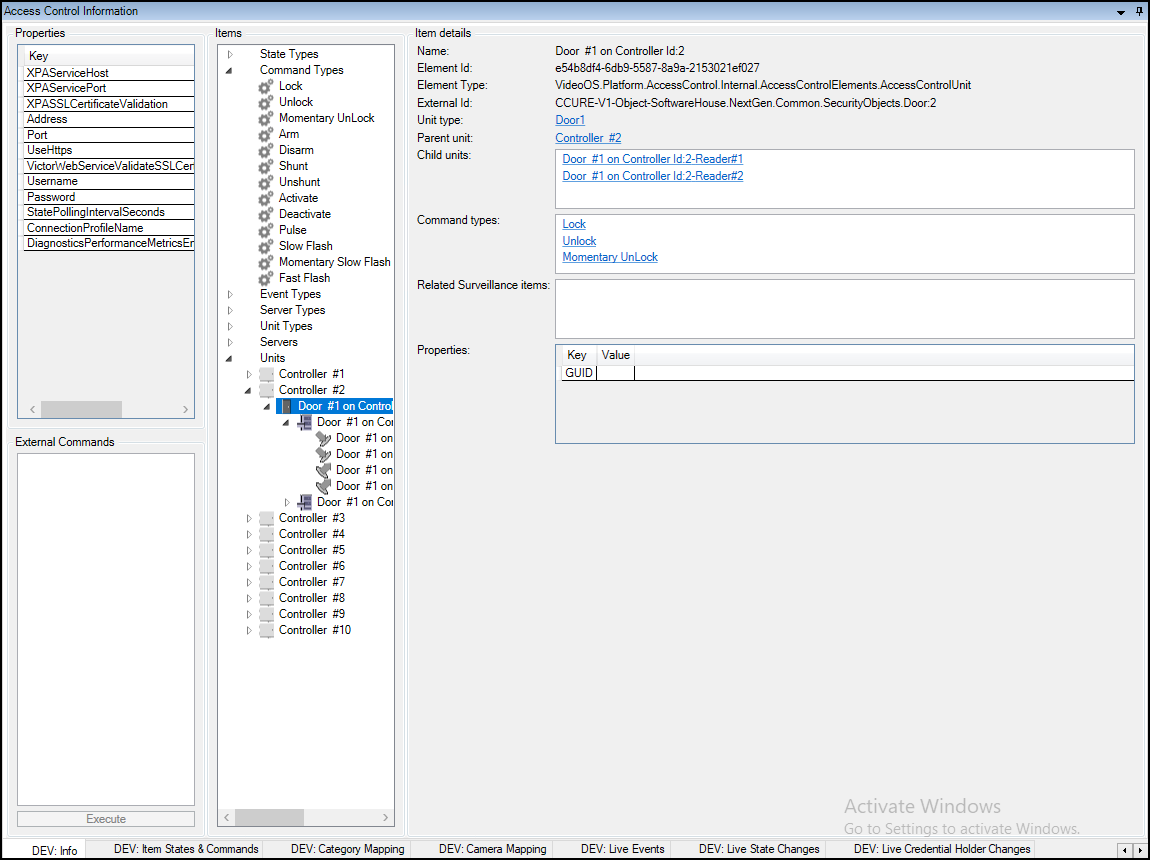Select the icon beside Controller #7

point(266,582)
